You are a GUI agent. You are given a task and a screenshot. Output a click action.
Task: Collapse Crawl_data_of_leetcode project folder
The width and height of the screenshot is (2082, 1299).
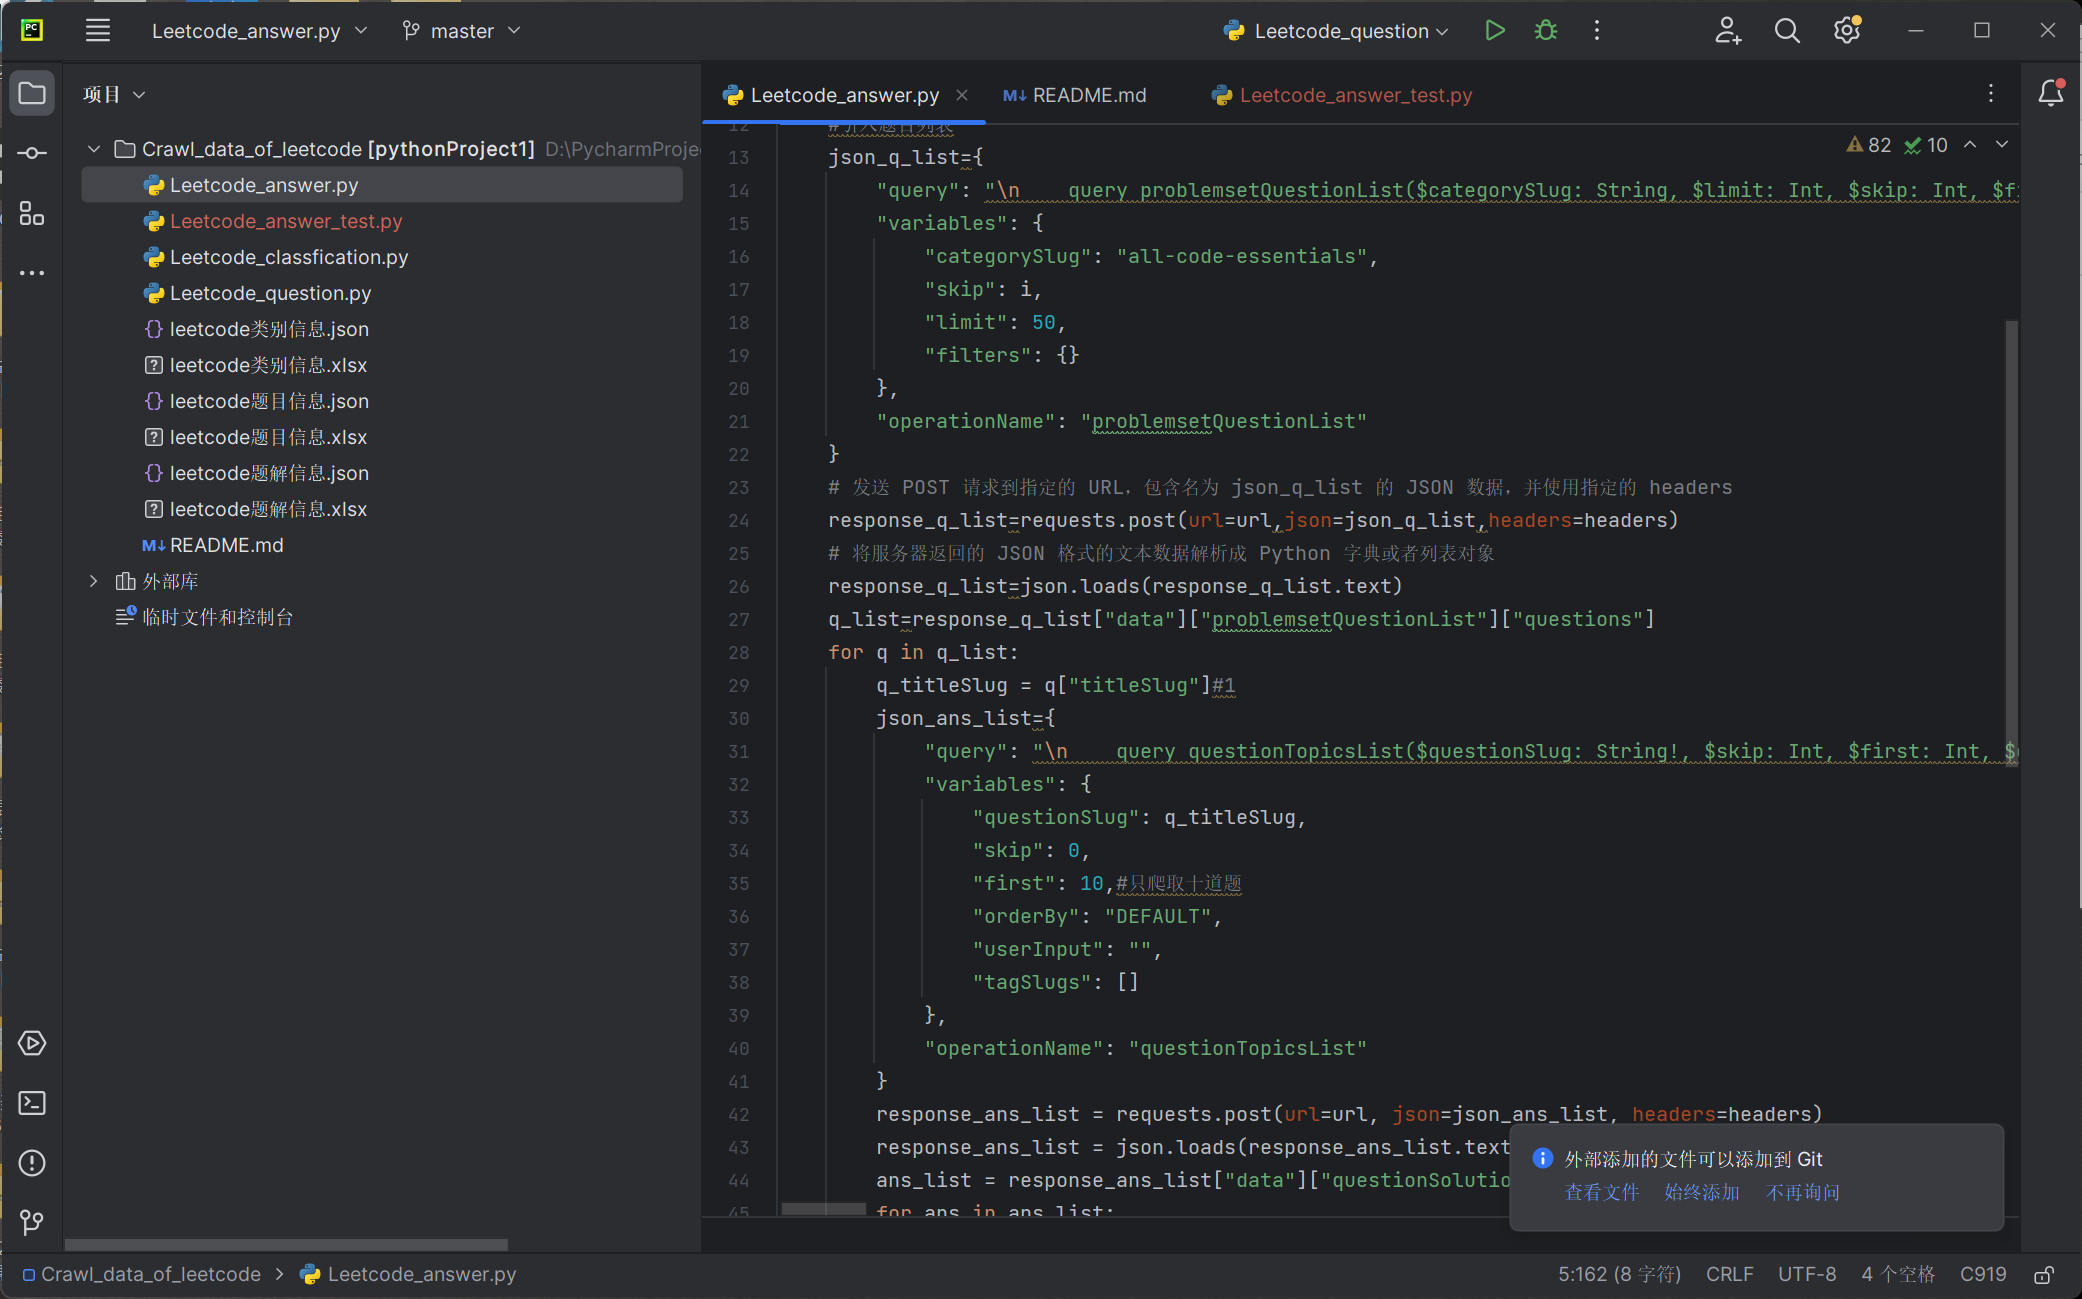tap(94, 149)
